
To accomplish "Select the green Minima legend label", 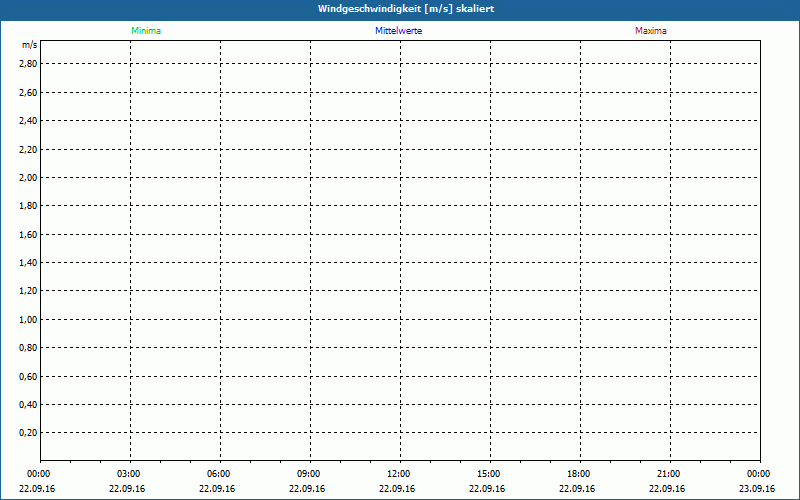I will point(146,31).
